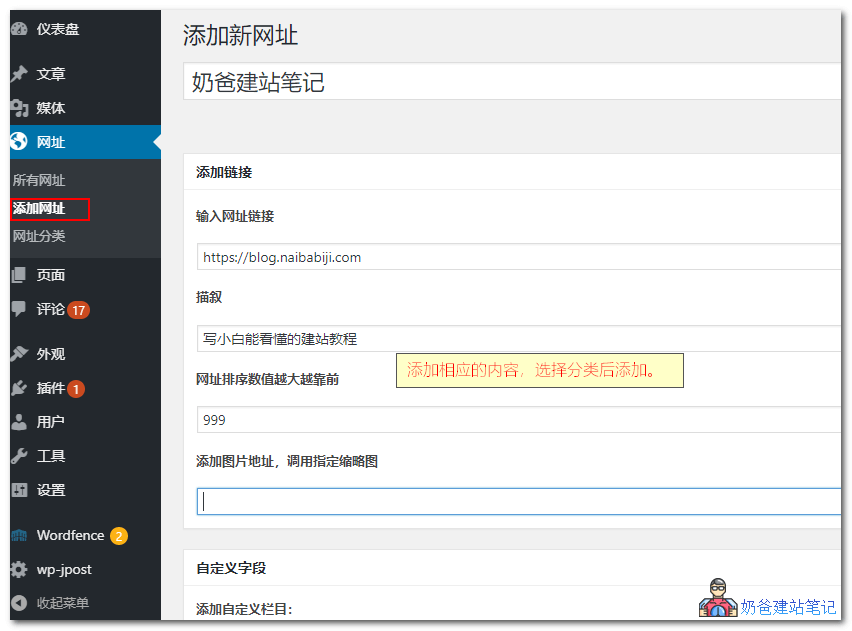Screen dimensions: 852x631
Task: Click the 评论 comments bubble icon
Action: (22, 310)
